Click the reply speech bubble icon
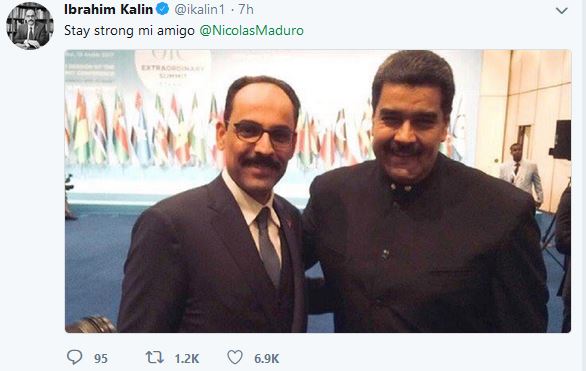 point(74,357)
